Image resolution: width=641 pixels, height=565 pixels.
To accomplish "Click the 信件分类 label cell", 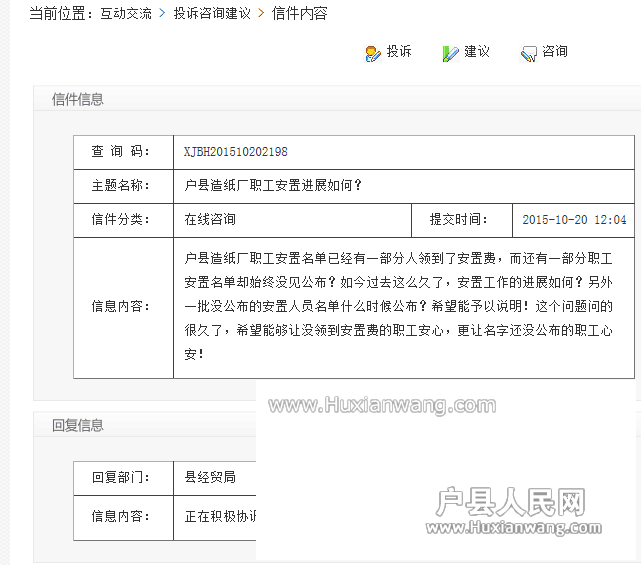I will [x=123, y=220].
